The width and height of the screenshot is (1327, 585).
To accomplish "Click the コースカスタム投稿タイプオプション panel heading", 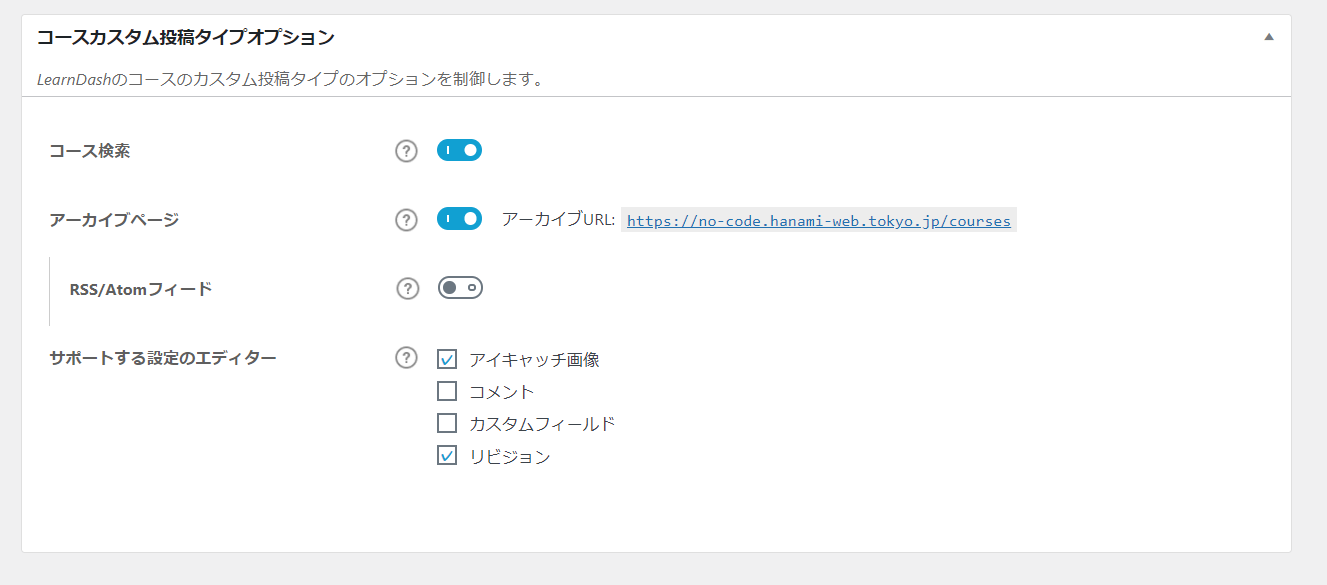I will click(x=185, y=38).
